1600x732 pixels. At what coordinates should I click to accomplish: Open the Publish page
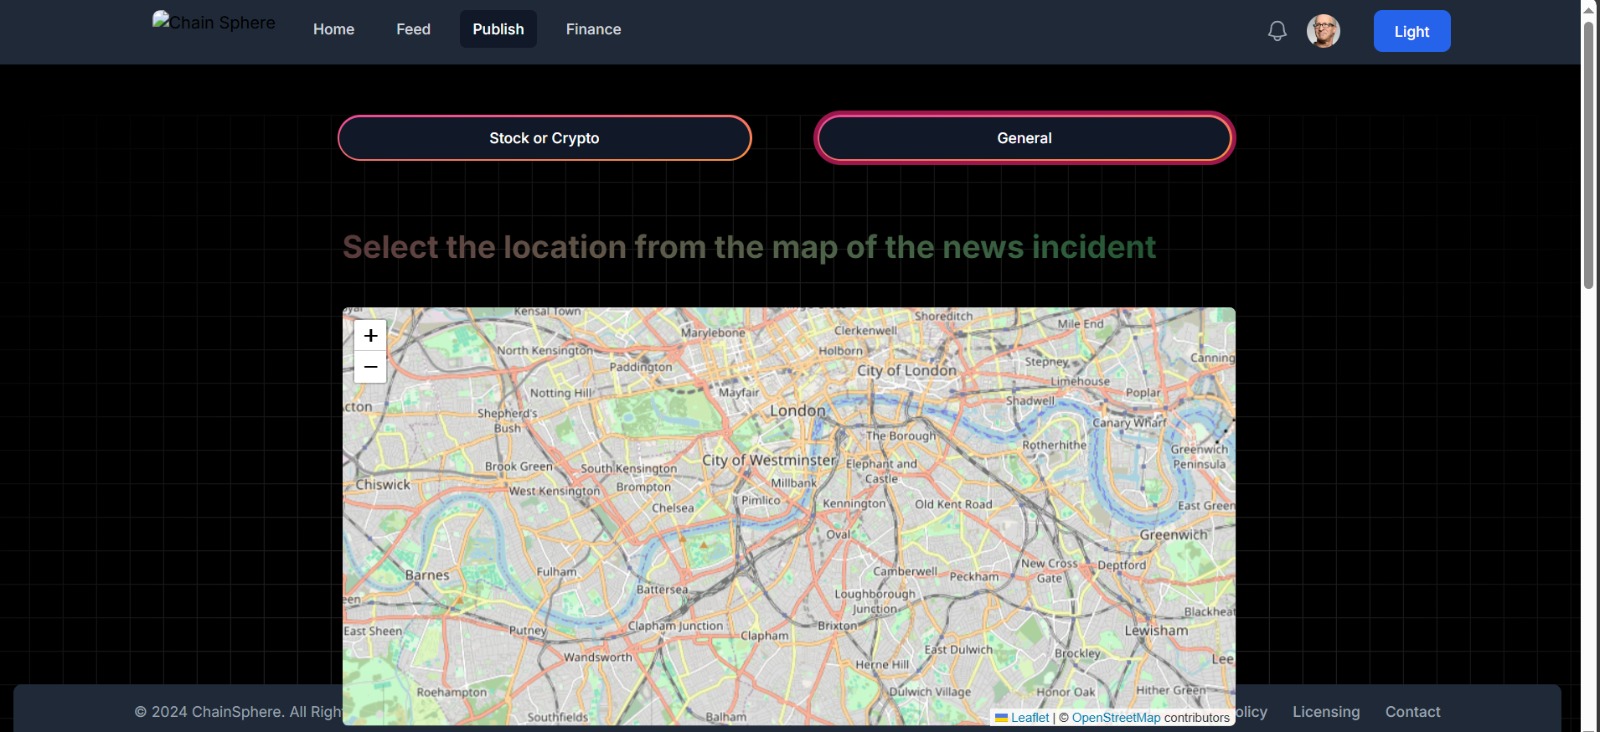coord(498,29)
